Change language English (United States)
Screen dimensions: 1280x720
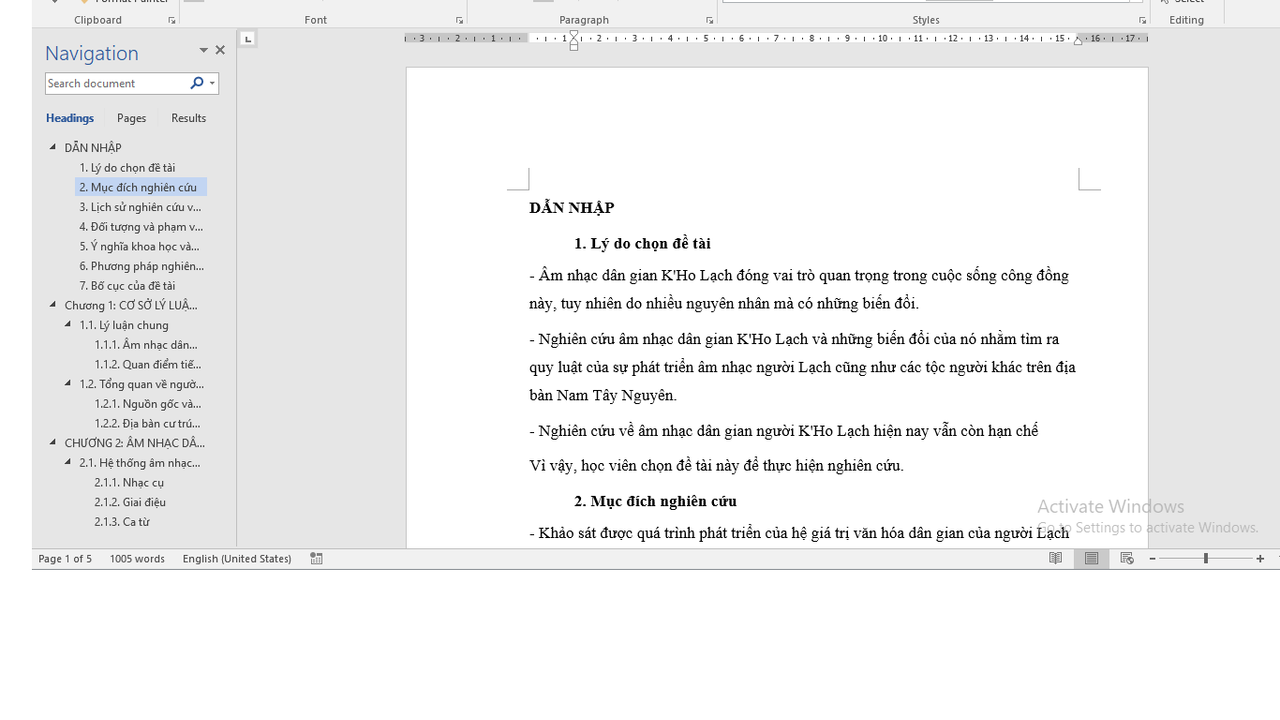click(x=237, y=559)
